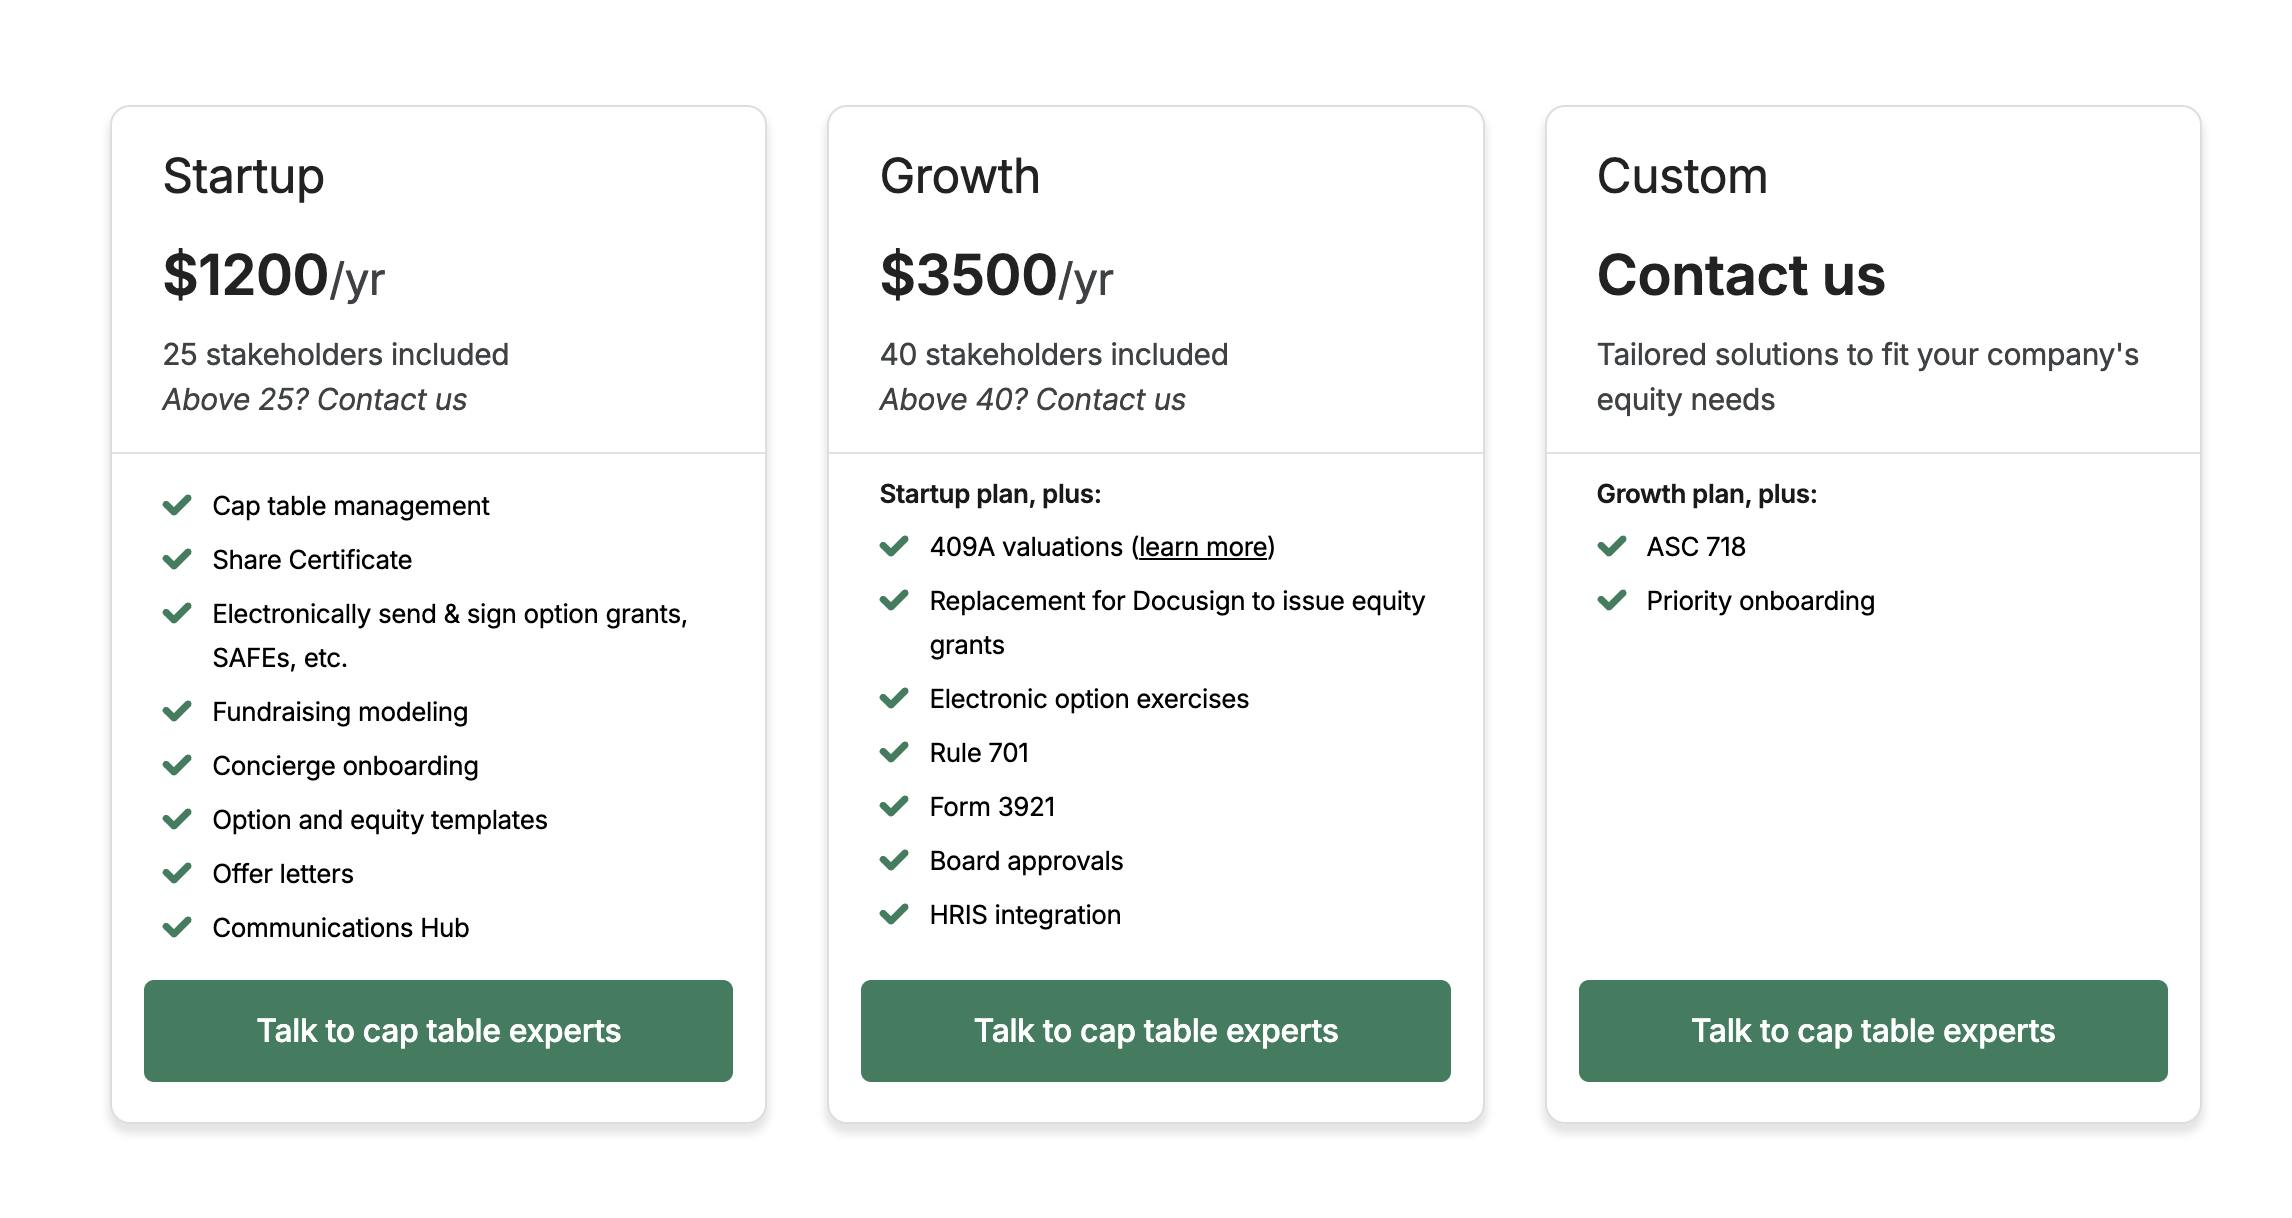Click the checkmark next to Communications Hub
This screenshot has width=2292, height=1218.
tap(177, 927)
